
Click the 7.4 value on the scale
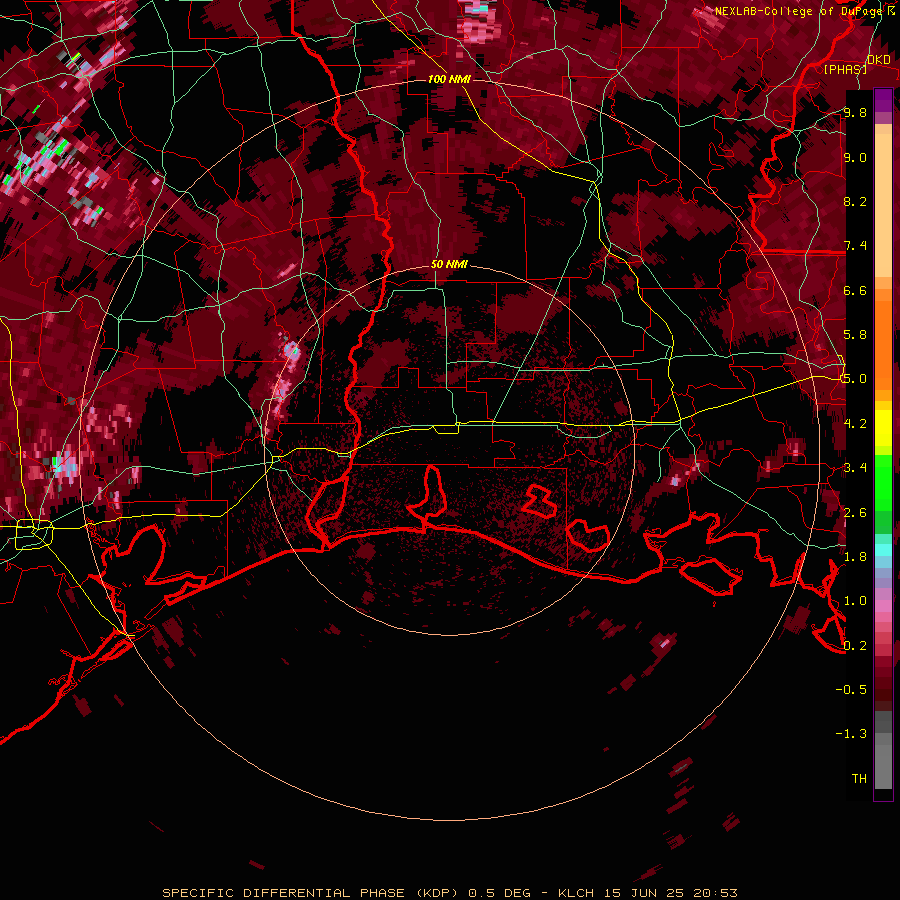pos(855,246)
